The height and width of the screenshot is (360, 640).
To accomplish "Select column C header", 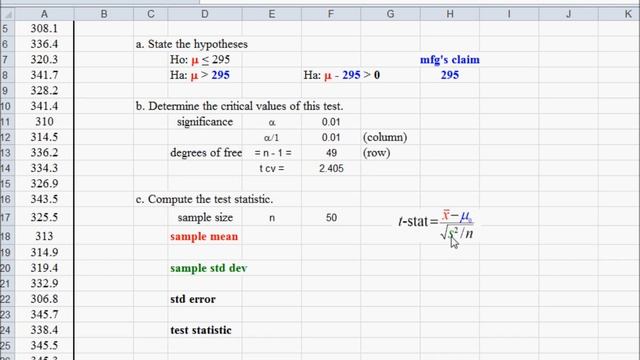I will tap(151, 14).
